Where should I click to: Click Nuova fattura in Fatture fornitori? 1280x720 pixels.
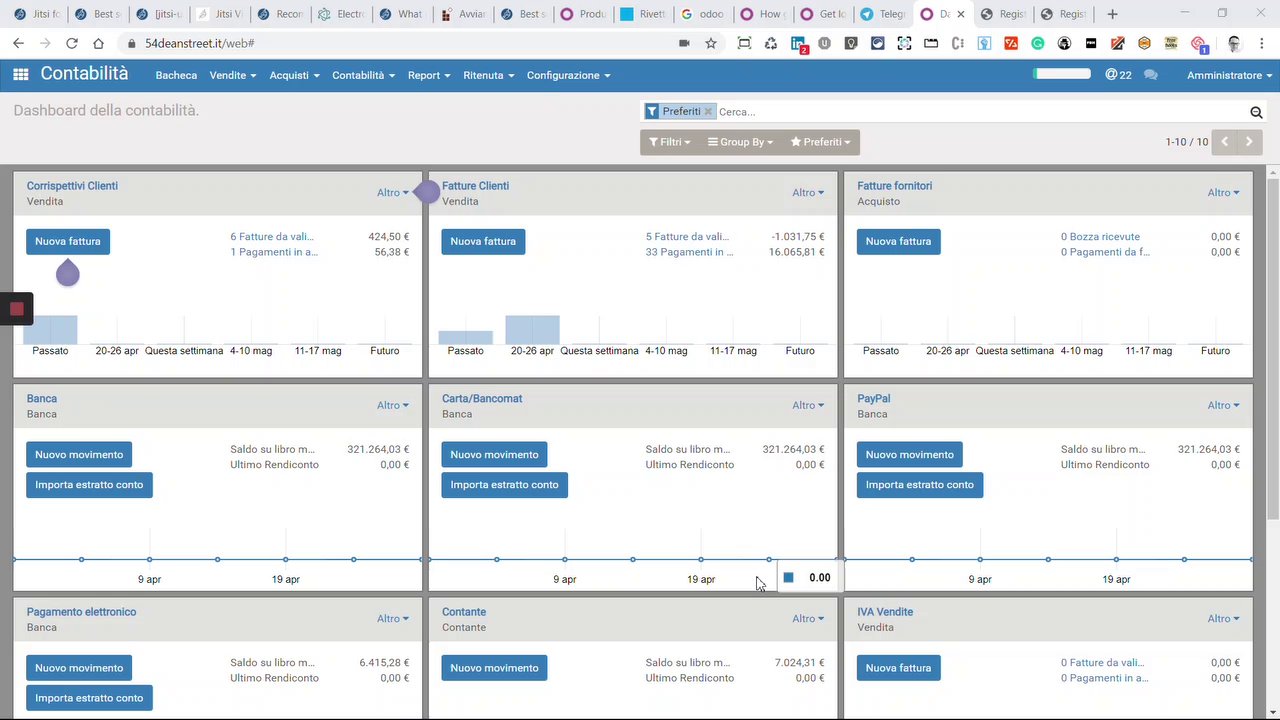898,241
